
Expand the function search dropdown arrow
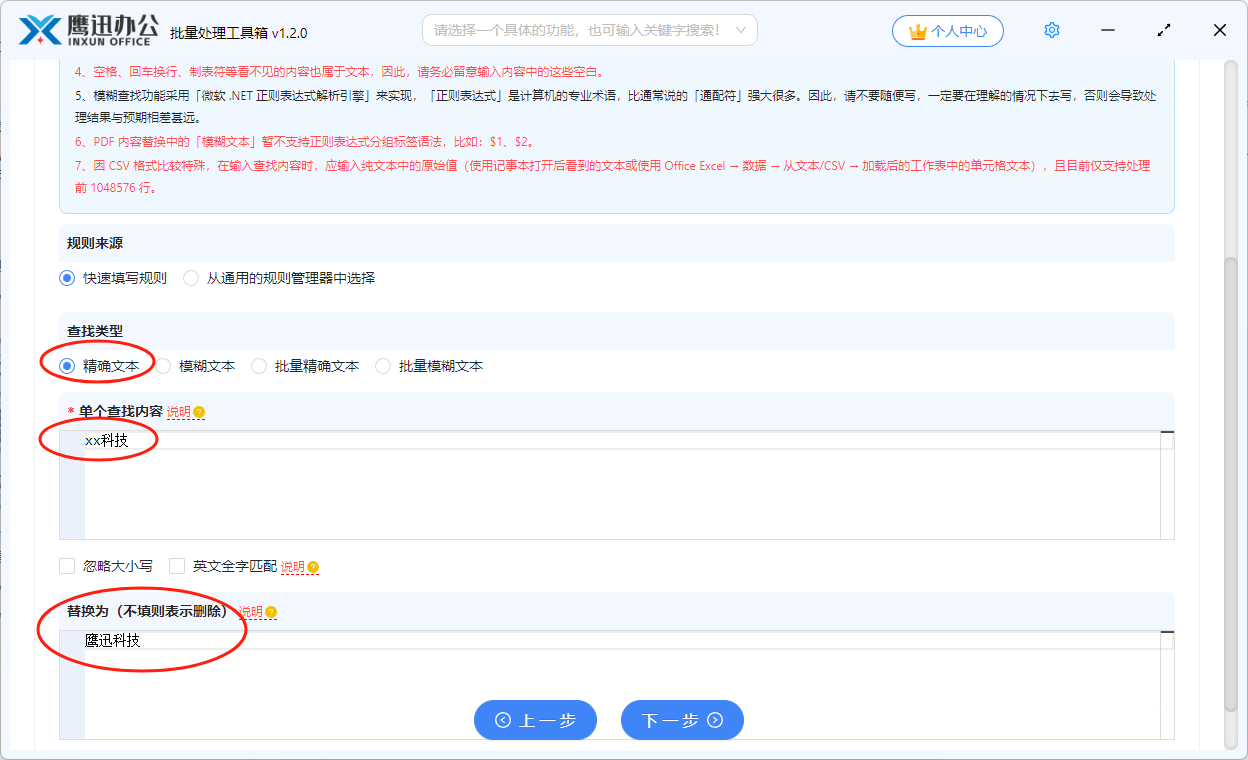pos(741,31)
